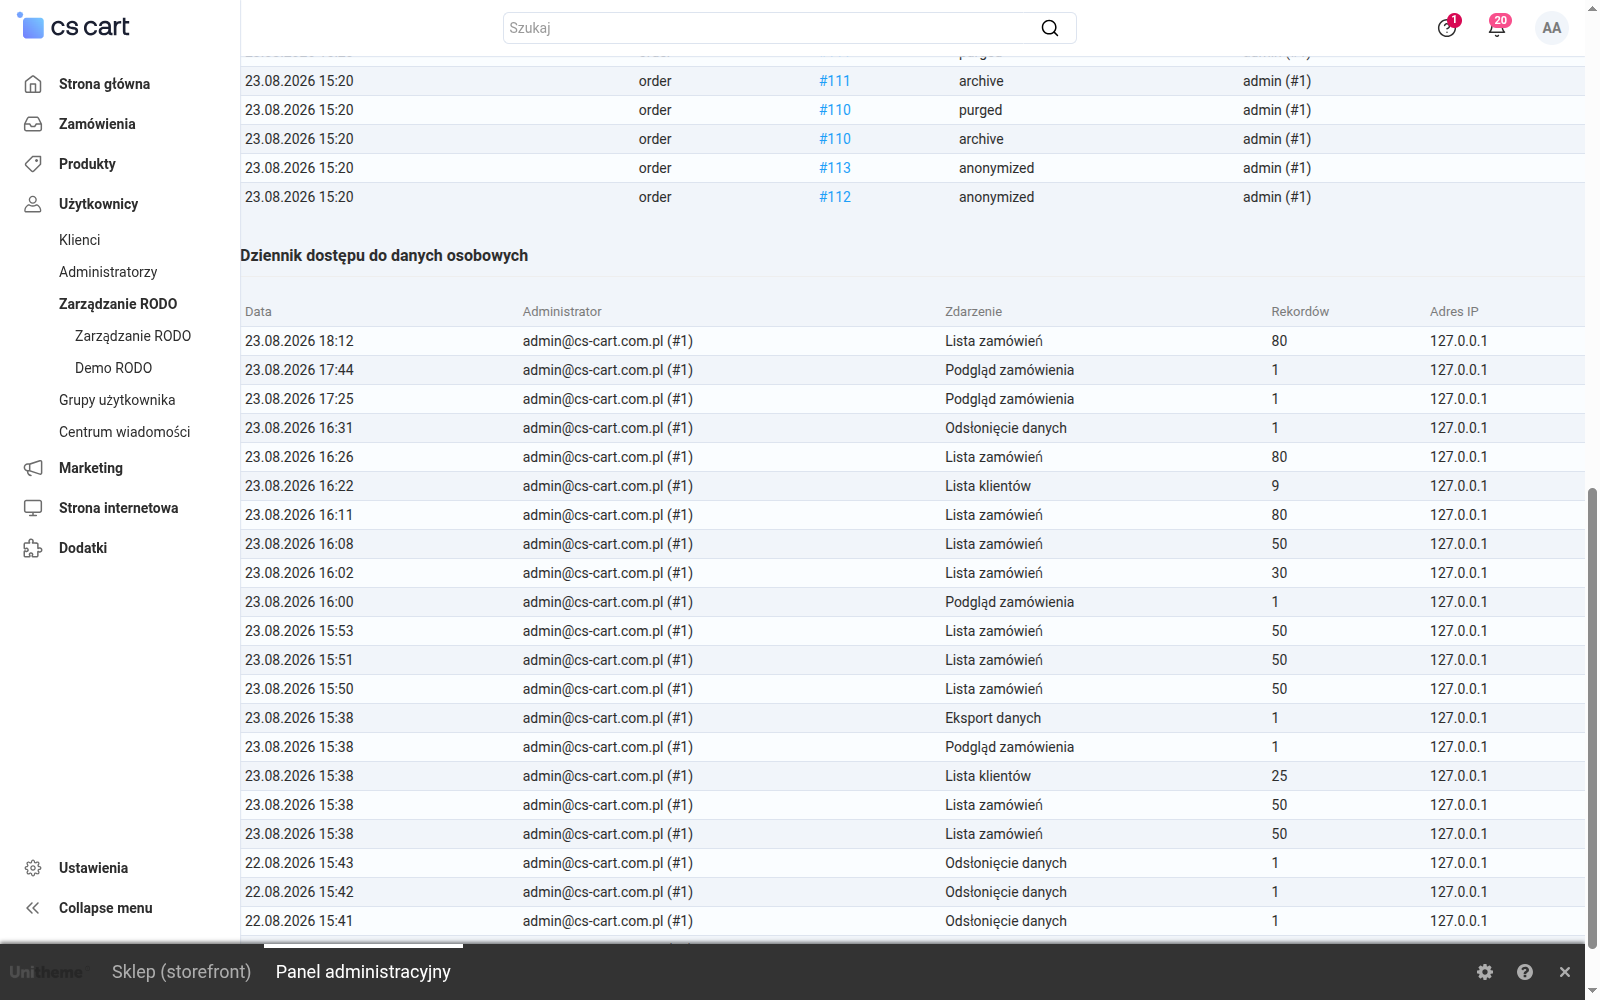Click the Zamówienia inbox icon

click(33, 124)
